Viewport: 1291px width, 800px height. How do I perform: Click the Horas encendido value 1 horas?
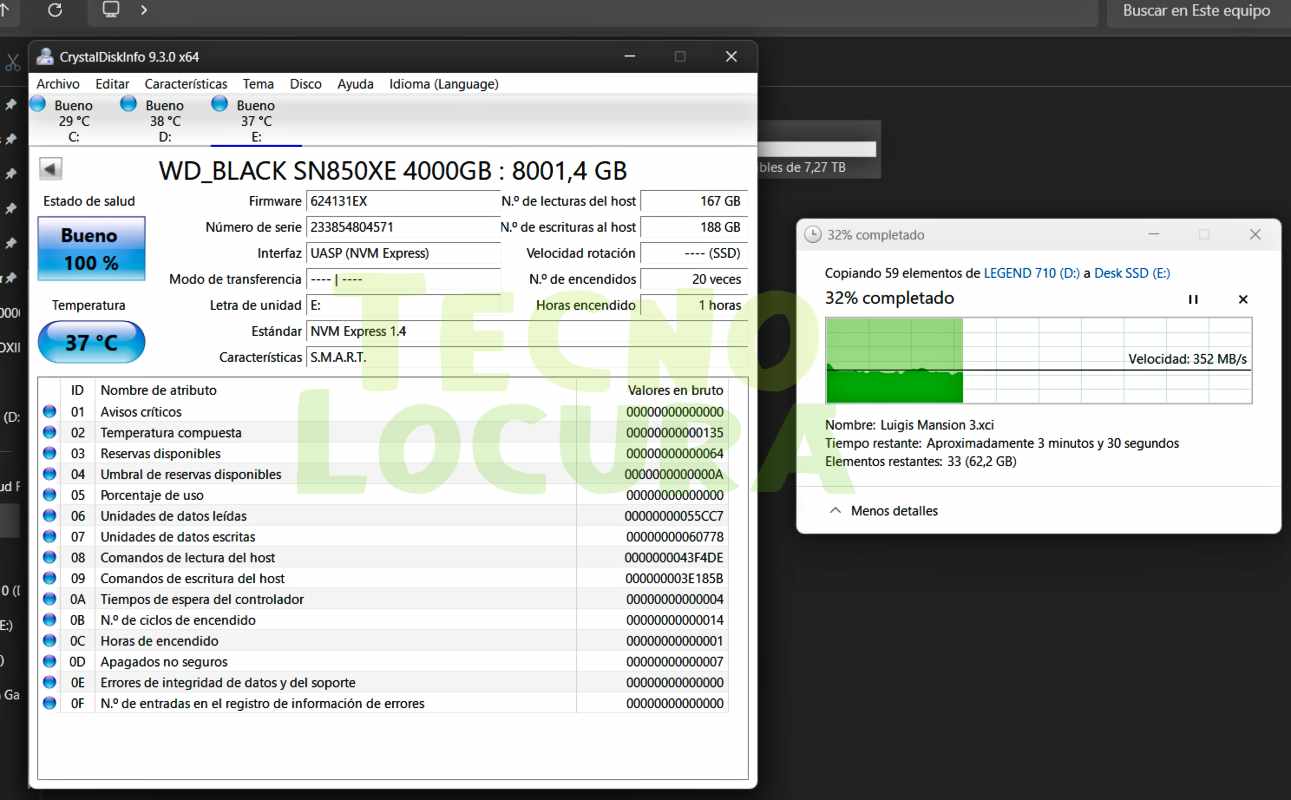tap(694, 306)
